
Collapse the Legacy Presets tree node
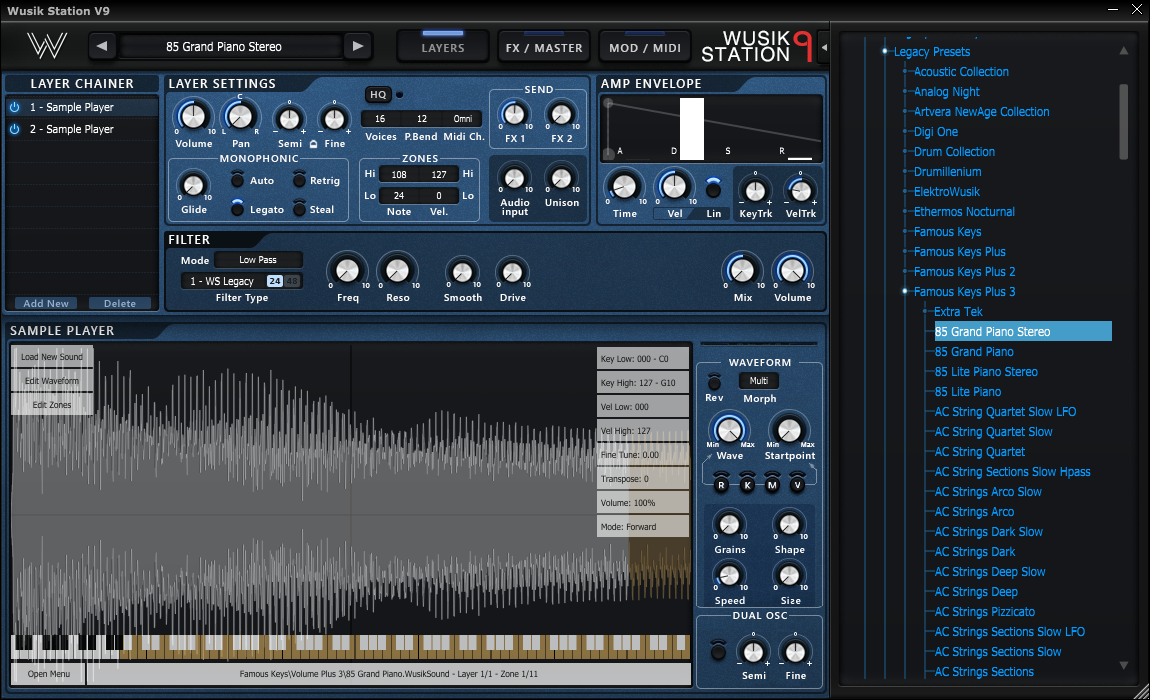(x=885, y=51)
